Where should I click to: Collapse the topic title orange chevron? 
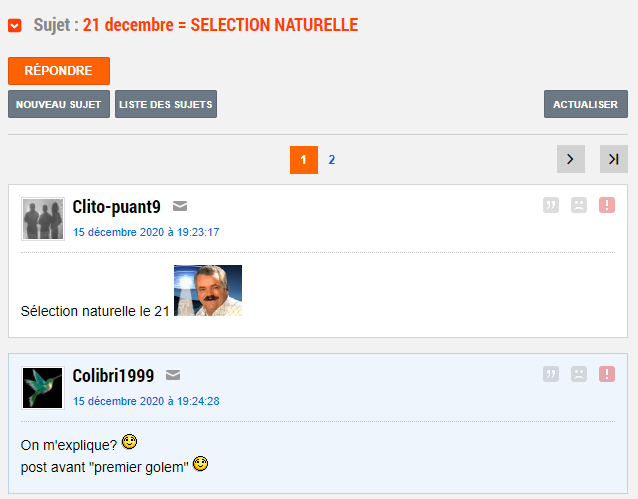tap(15, 25)
